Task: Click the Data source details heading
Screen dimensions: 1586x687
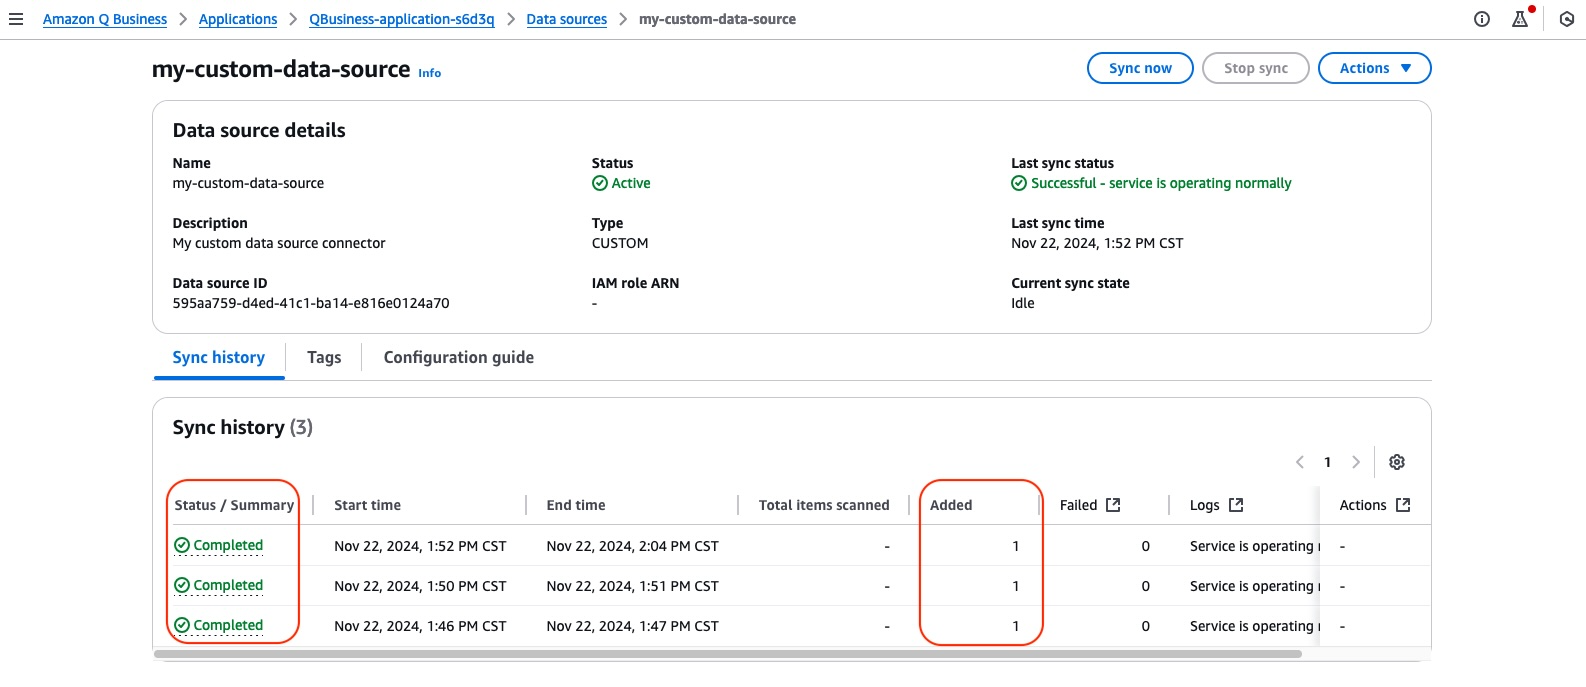Action: [259, 130]
